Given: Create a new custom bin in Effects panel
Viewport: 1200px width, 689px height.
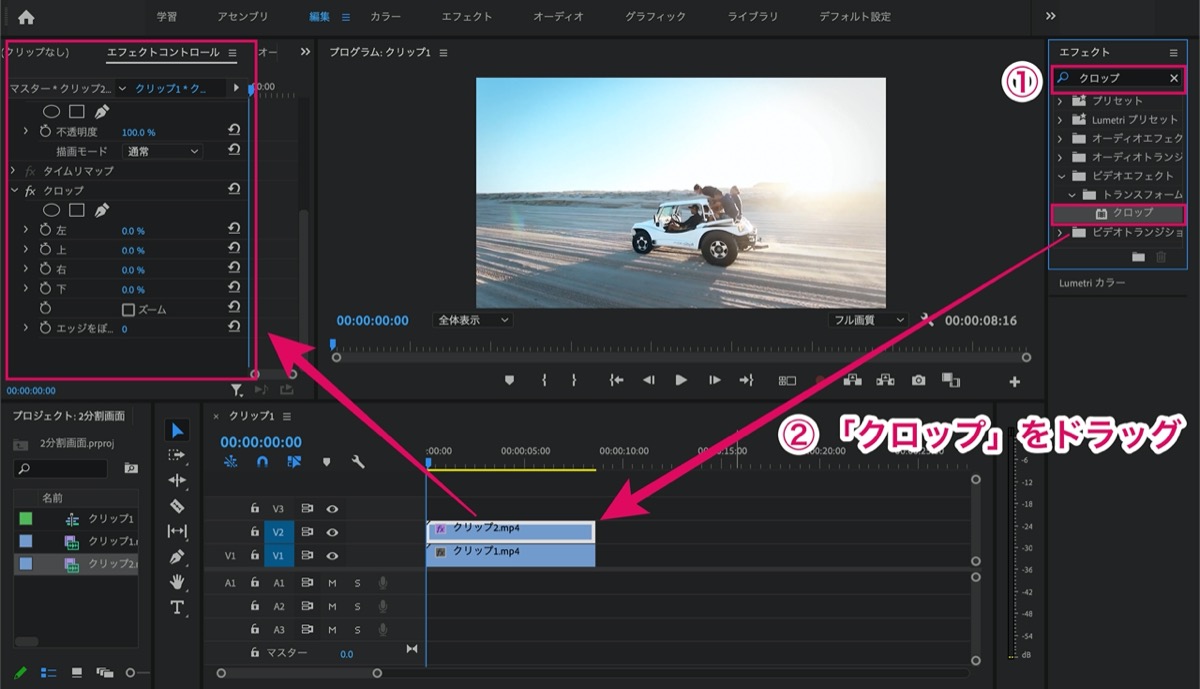Looking at the screenshot, I should 1138,257.
